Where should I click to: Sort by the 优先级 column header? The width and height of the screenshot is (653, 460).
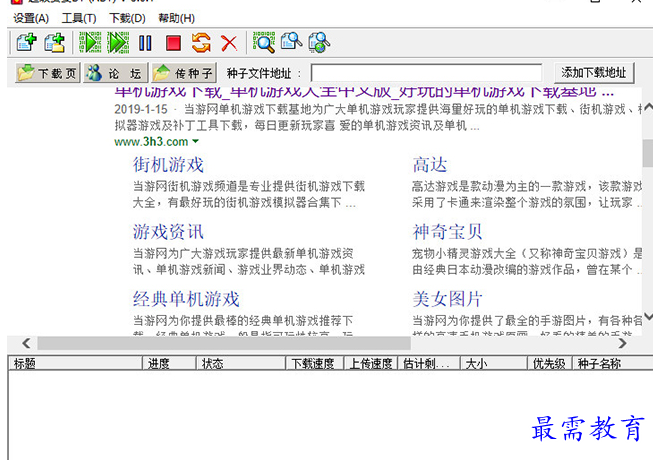tap(550, 363)
